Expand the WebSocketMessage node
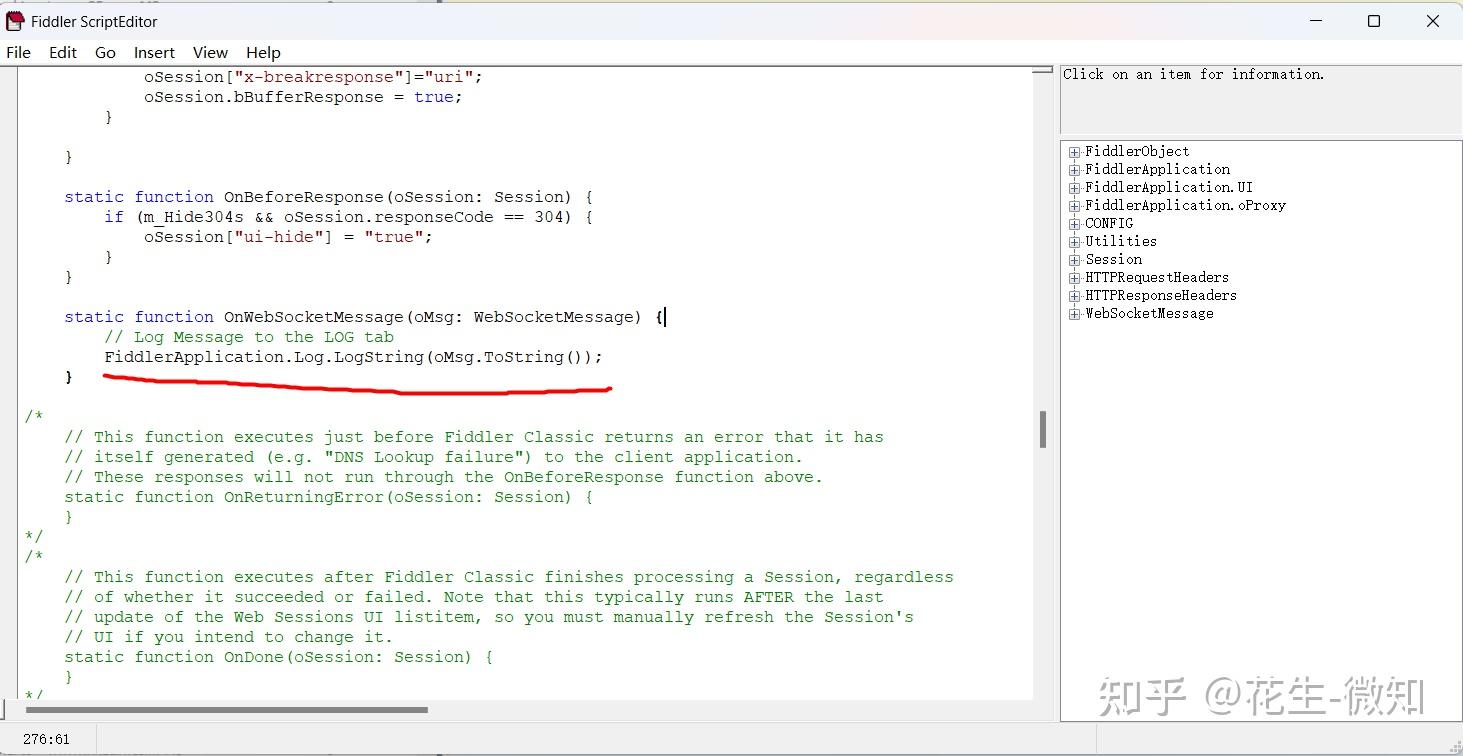This screenshot has width=1463, height=756. point(1073,313)
